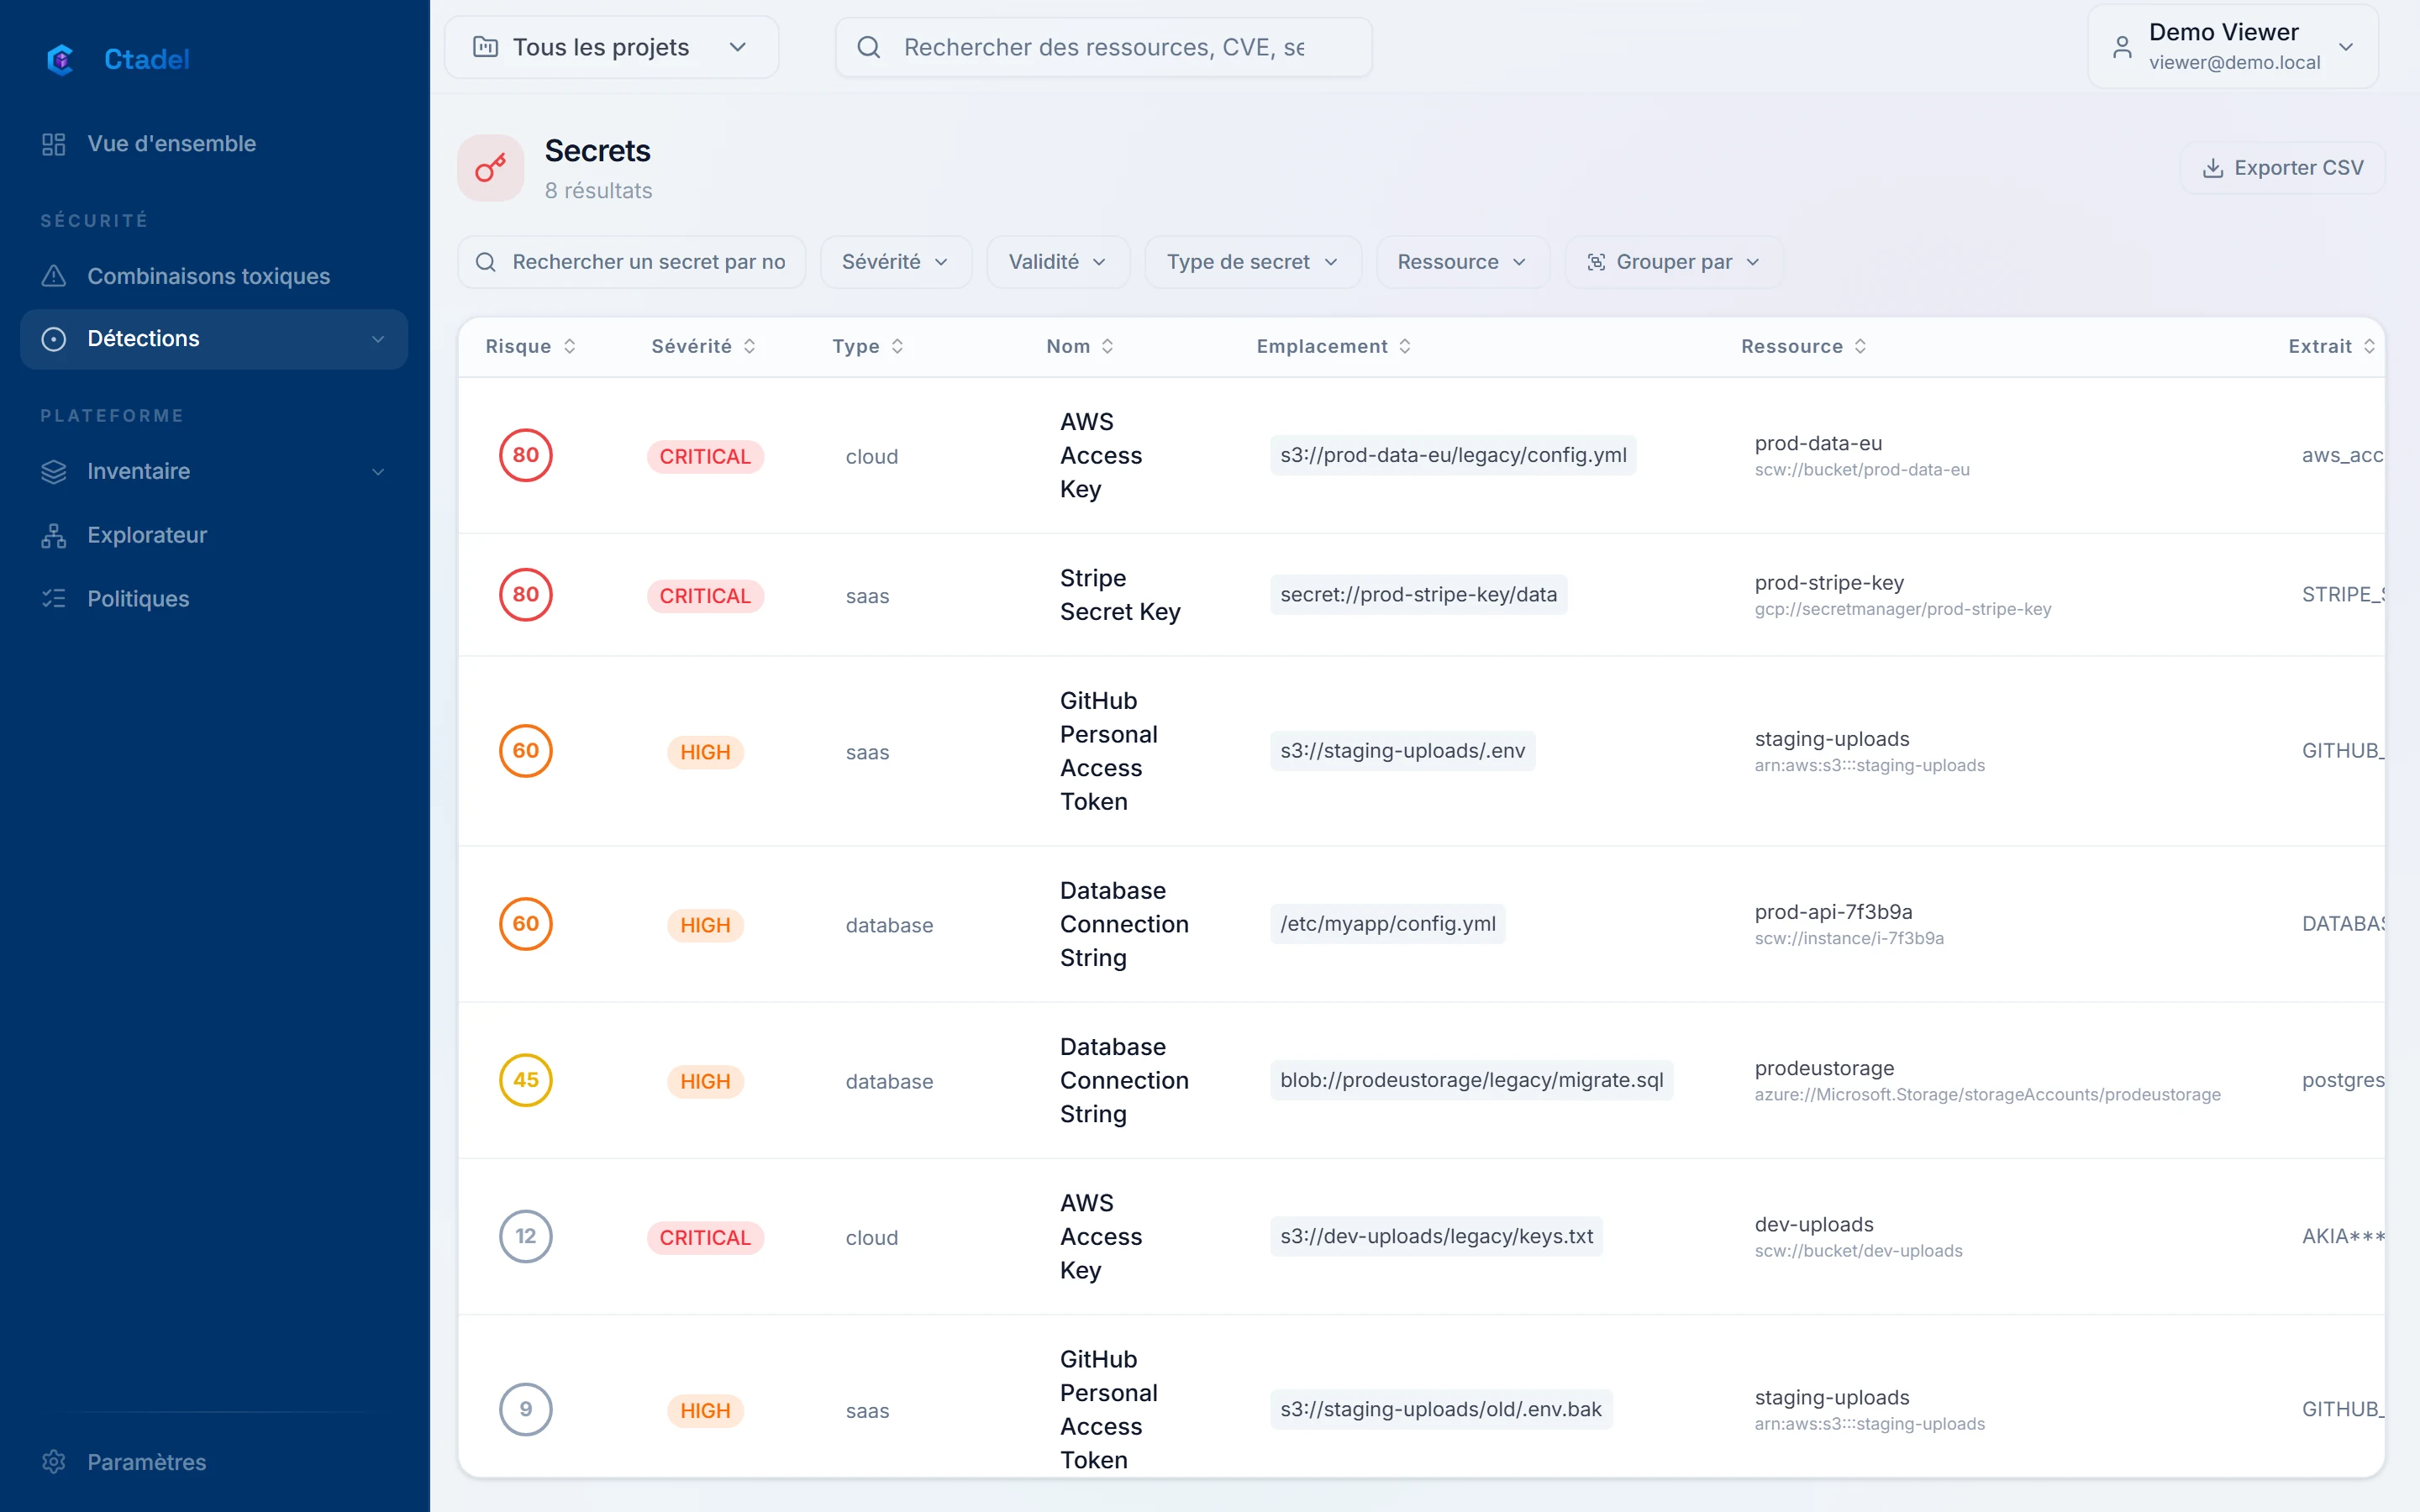This screenshot has width=2420, height=1512.
Task: Open Tous les projets dropdown
Action: (x=611, y=47)
